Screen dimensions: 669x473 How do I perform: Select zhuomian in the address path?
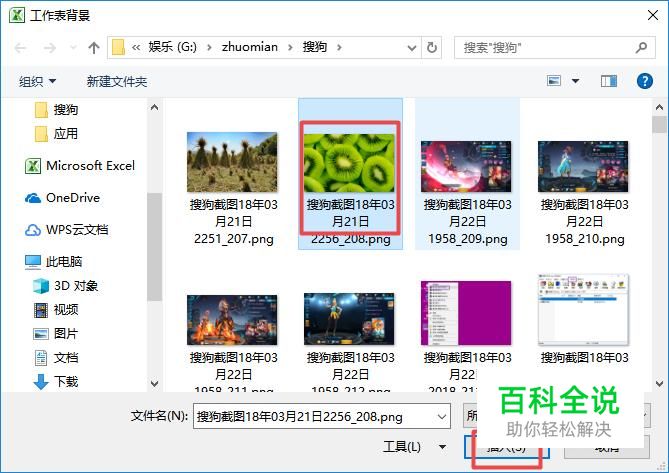point(250,47)
